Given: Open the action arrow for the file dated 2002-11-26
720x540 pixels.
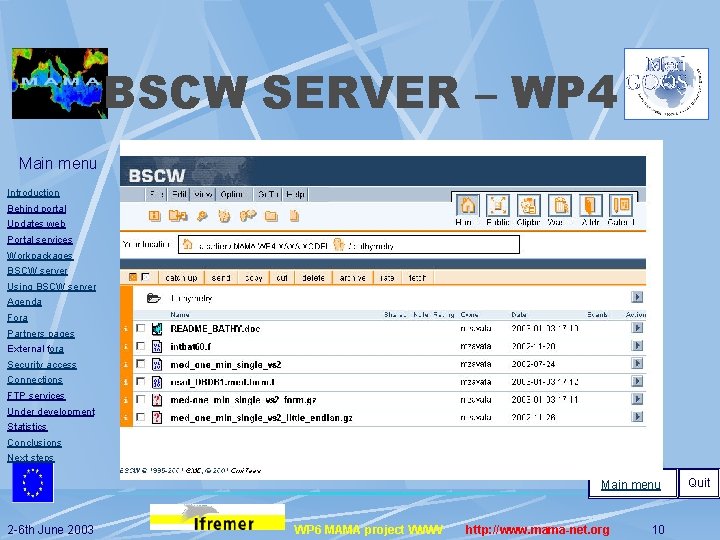Looking at the screenshot, I should [x=636, y=417].
